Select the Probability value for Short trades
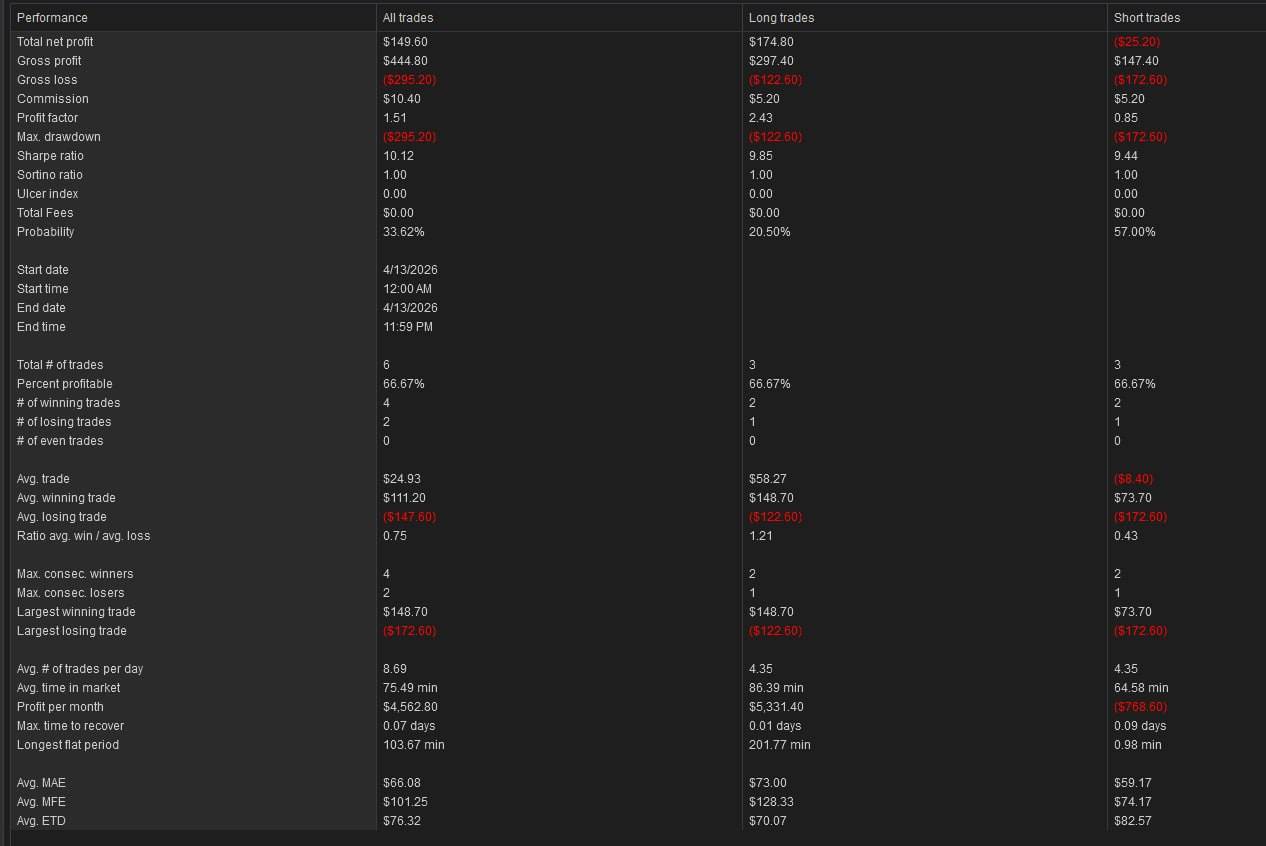The width and height of the screenshot is (1266, 846). (x=1134, y=232)
